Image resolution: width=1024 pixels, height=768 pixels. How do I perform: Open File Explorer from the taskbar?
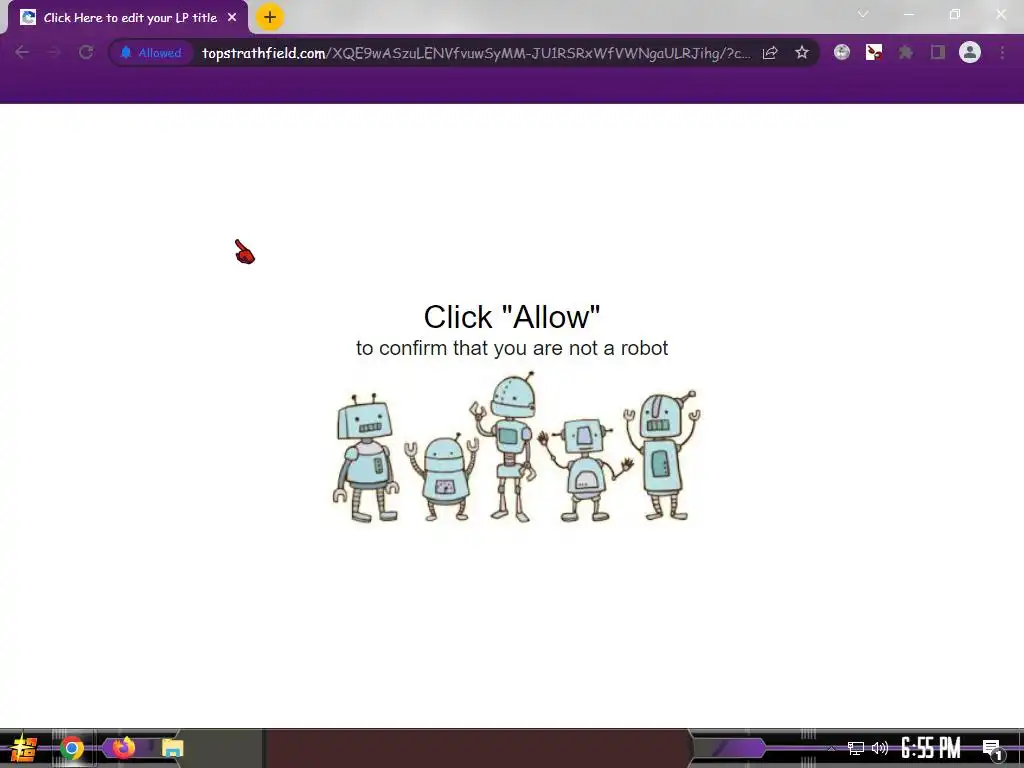click(x=172, y=748)
